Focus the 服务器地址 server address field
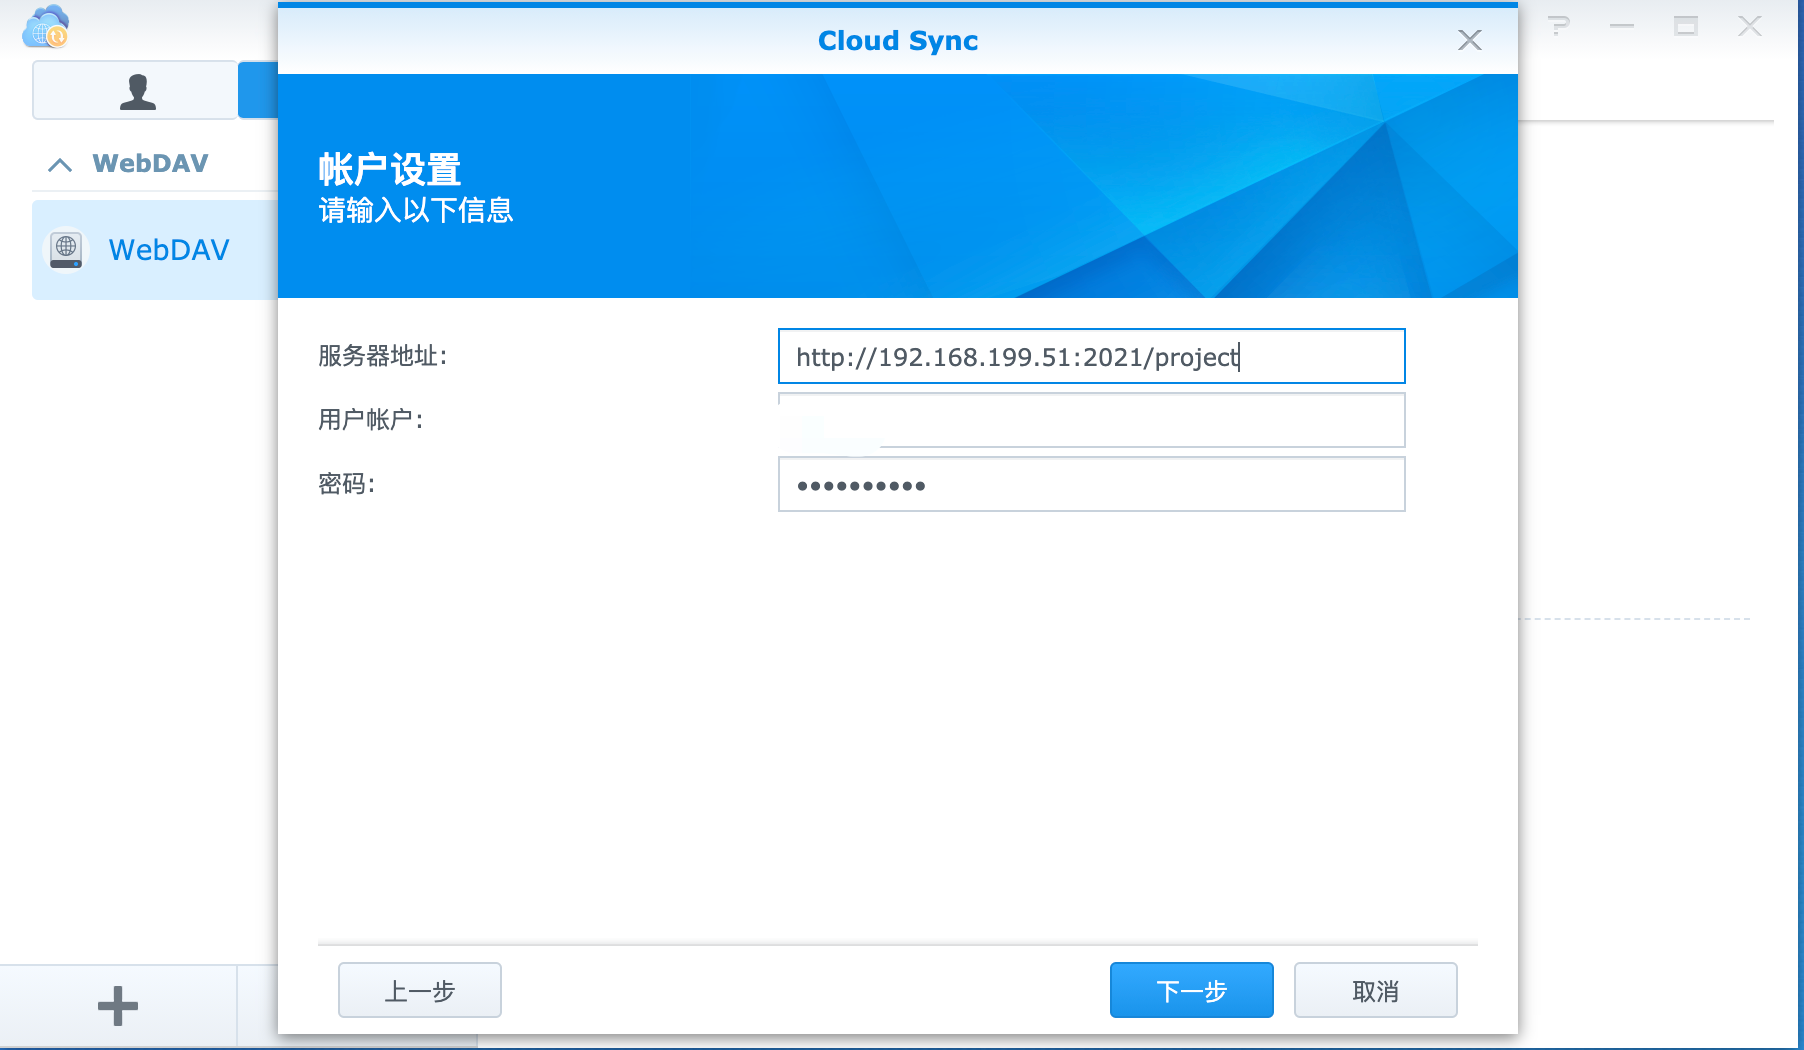 1091,356
